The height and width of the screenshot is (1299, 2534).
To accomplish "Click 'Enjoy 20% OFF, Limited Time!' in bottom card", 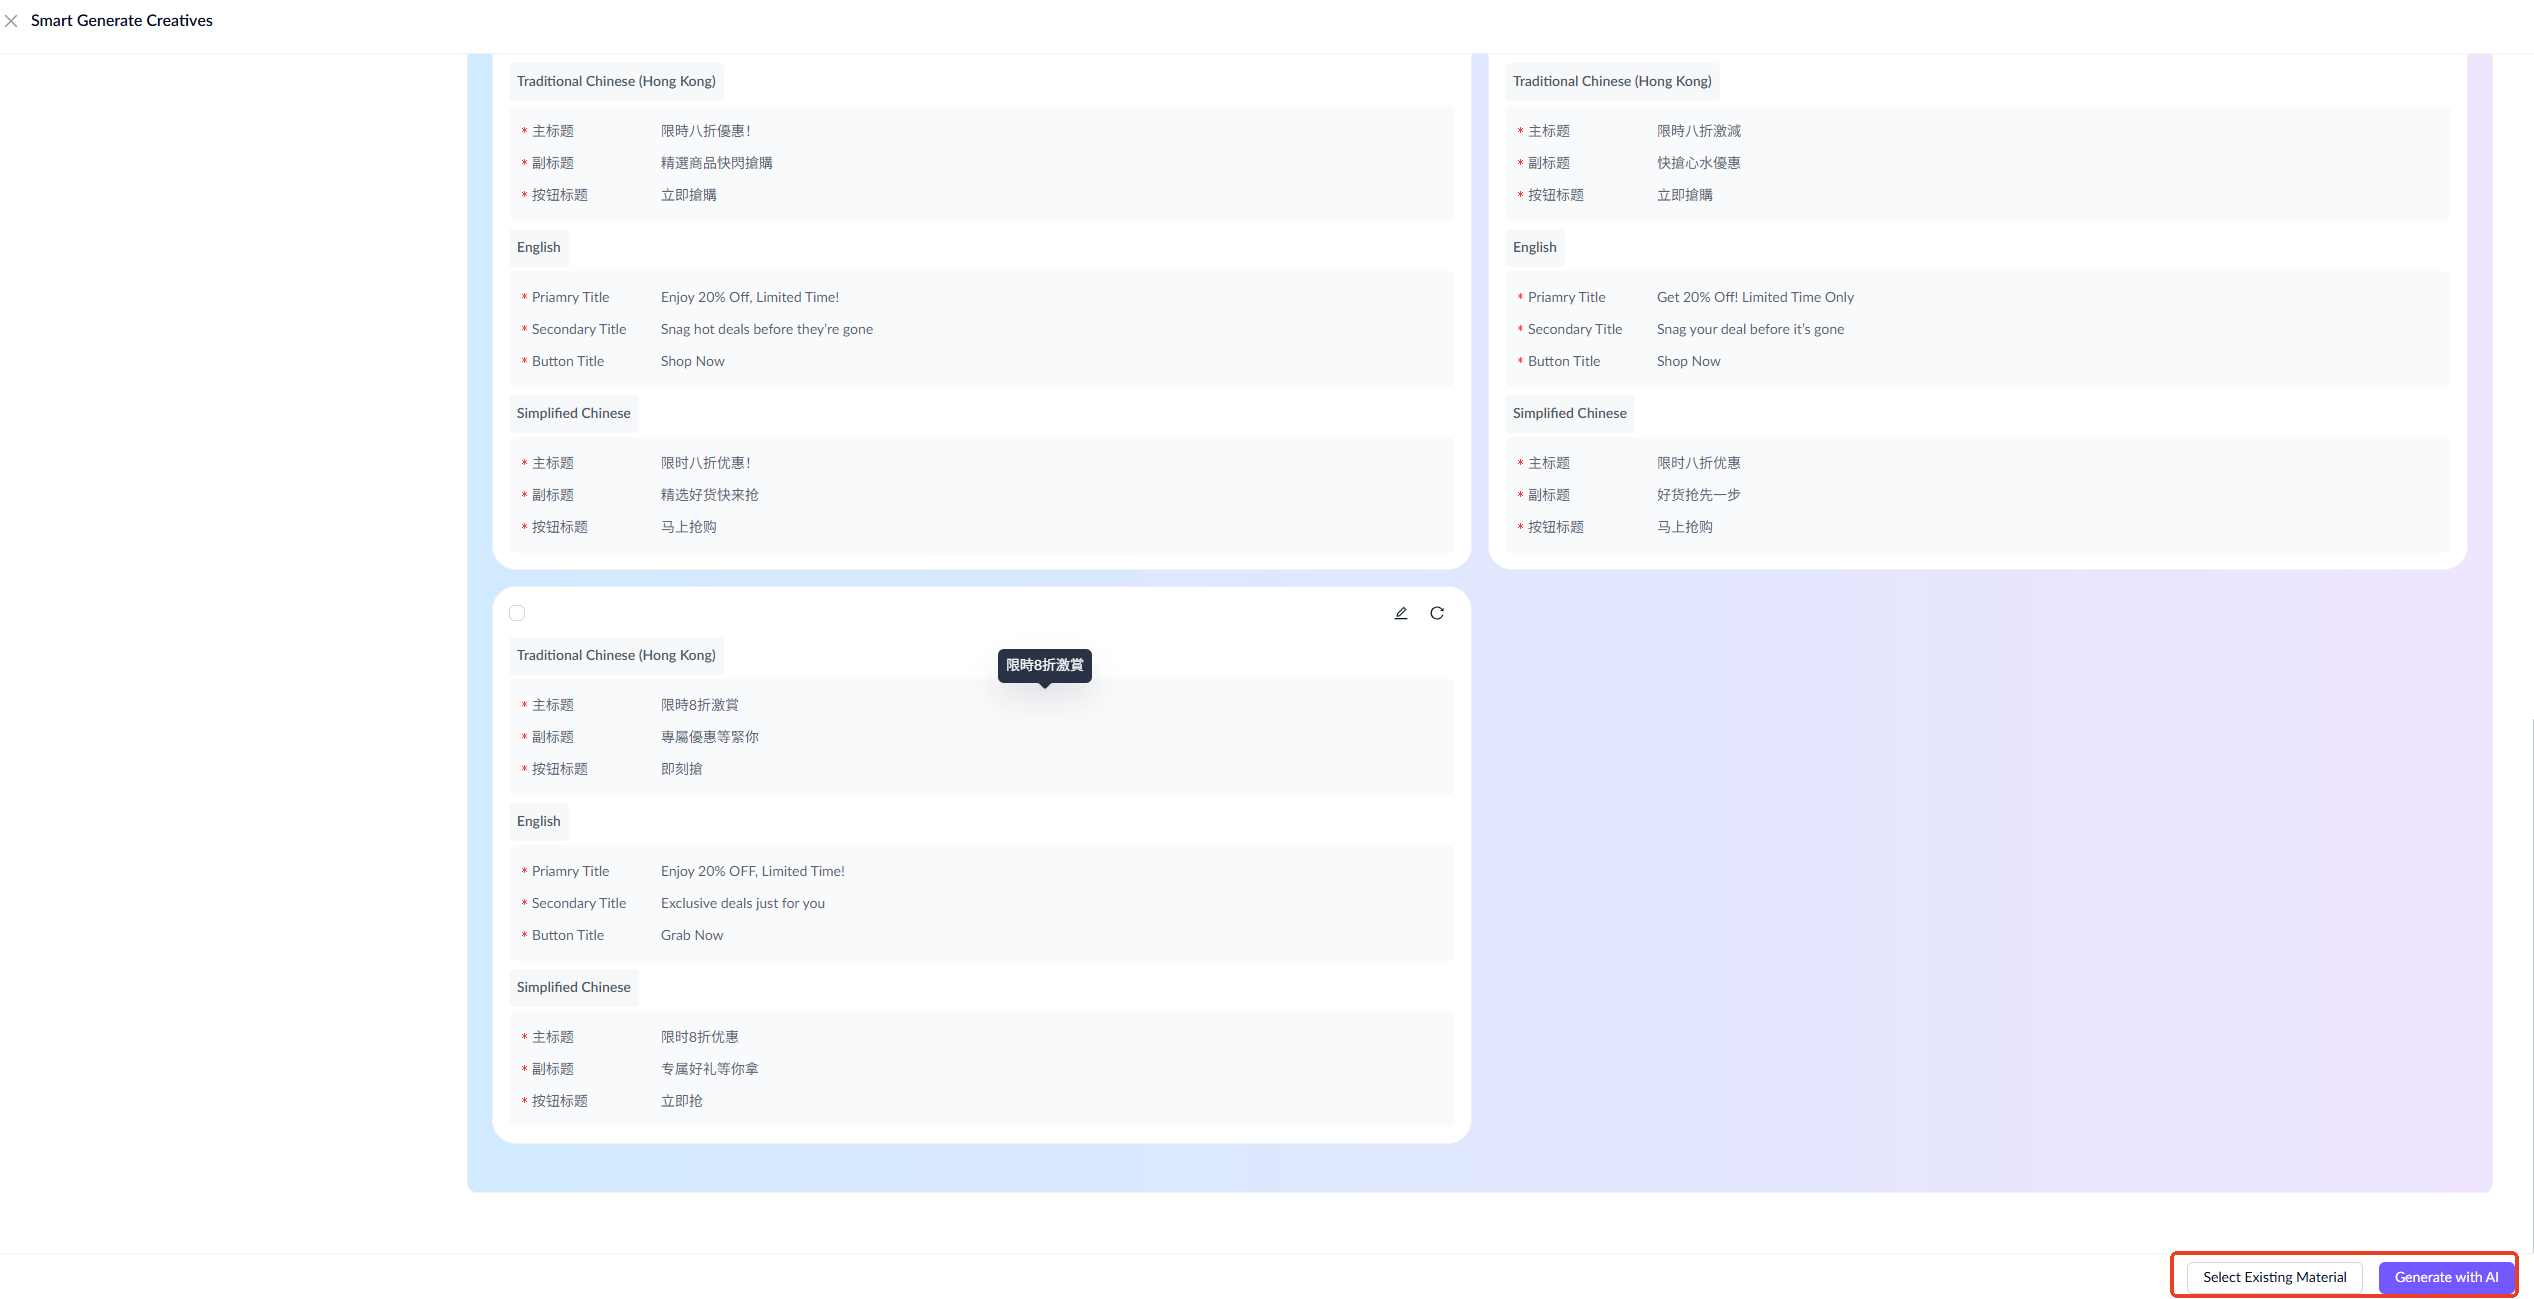I will click(x=752, y=871).
